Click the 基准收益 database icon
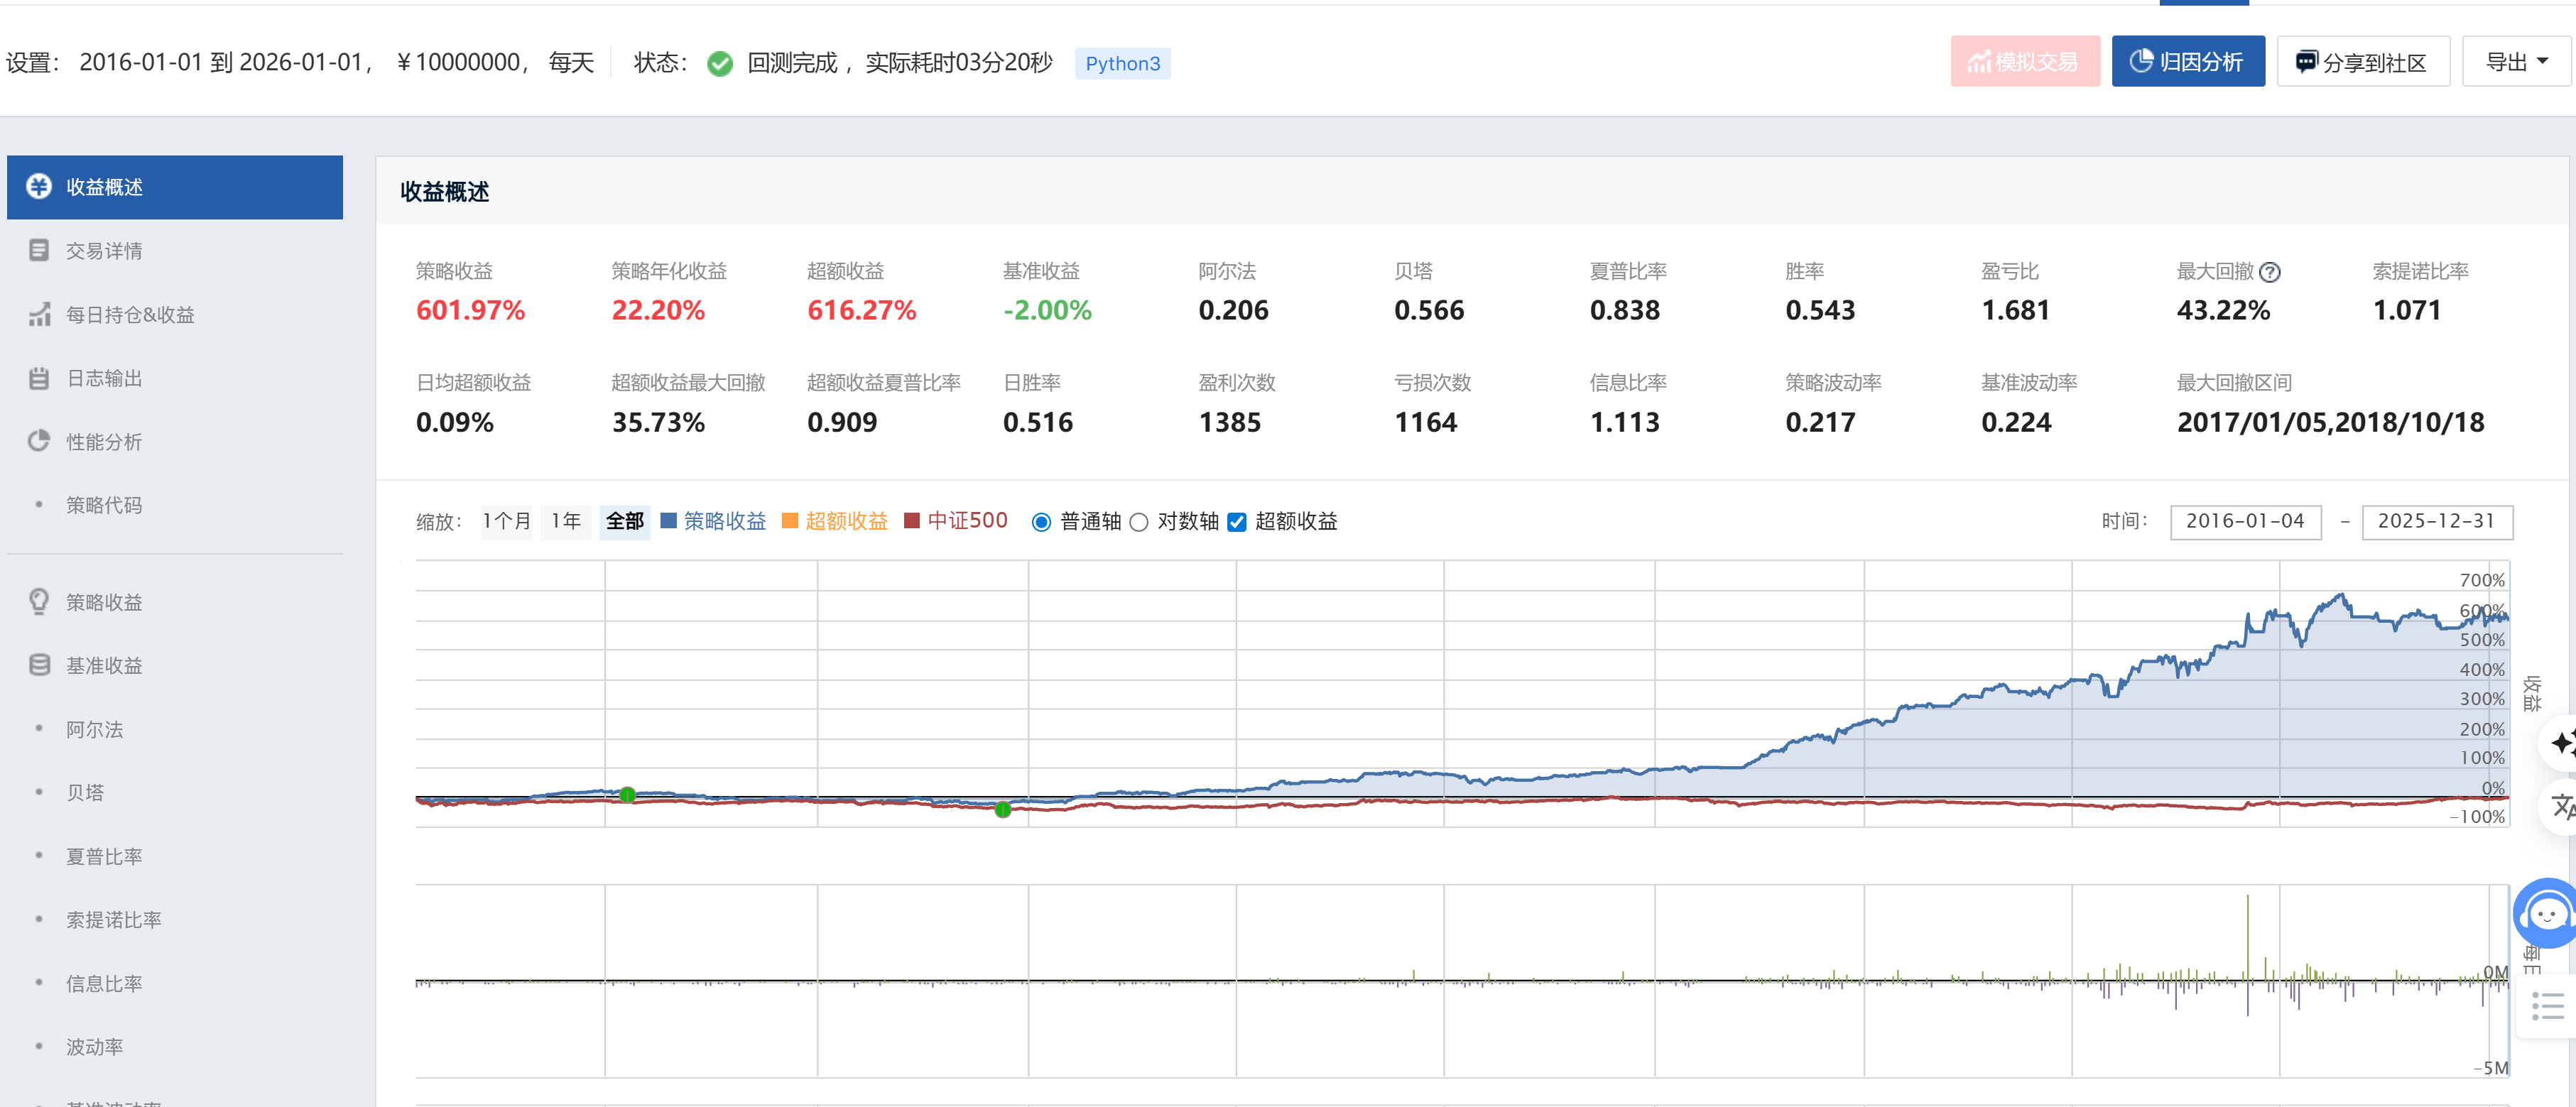 [39, 665]
